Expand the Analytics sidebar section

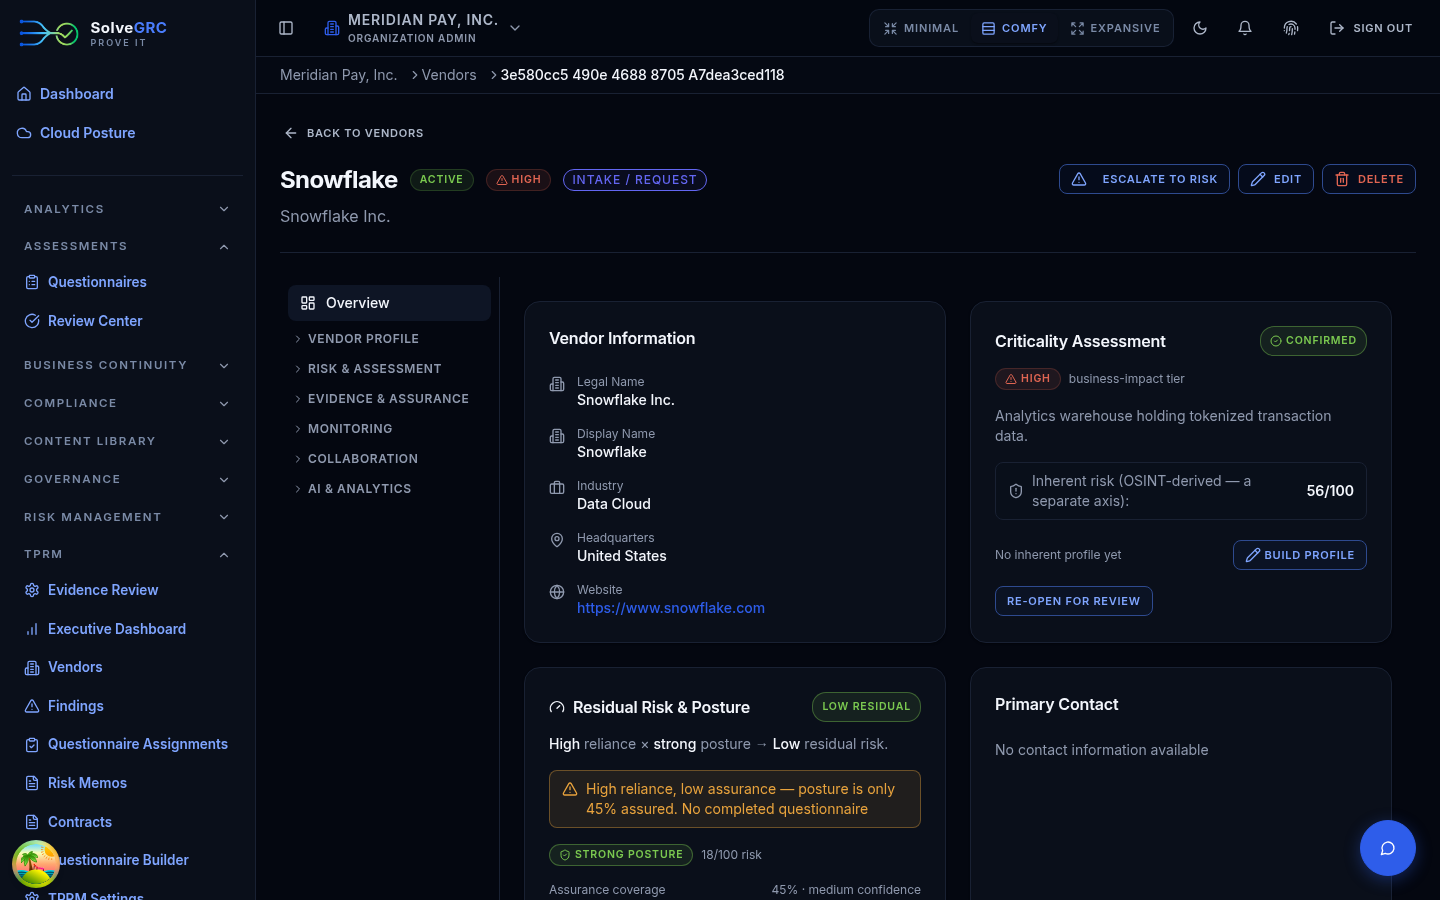(127, 209)
